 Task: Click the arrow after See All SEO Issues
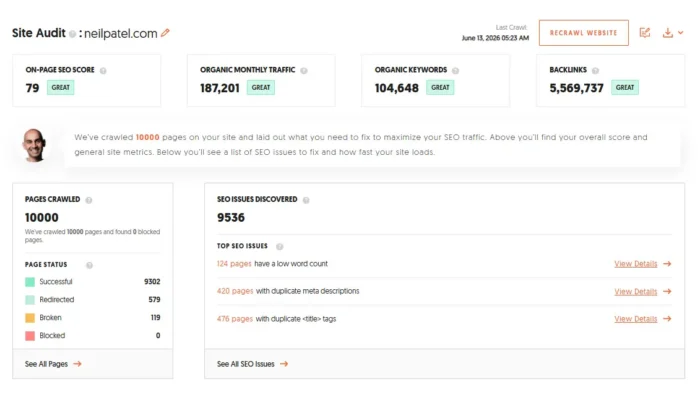[x=284, y=364]
